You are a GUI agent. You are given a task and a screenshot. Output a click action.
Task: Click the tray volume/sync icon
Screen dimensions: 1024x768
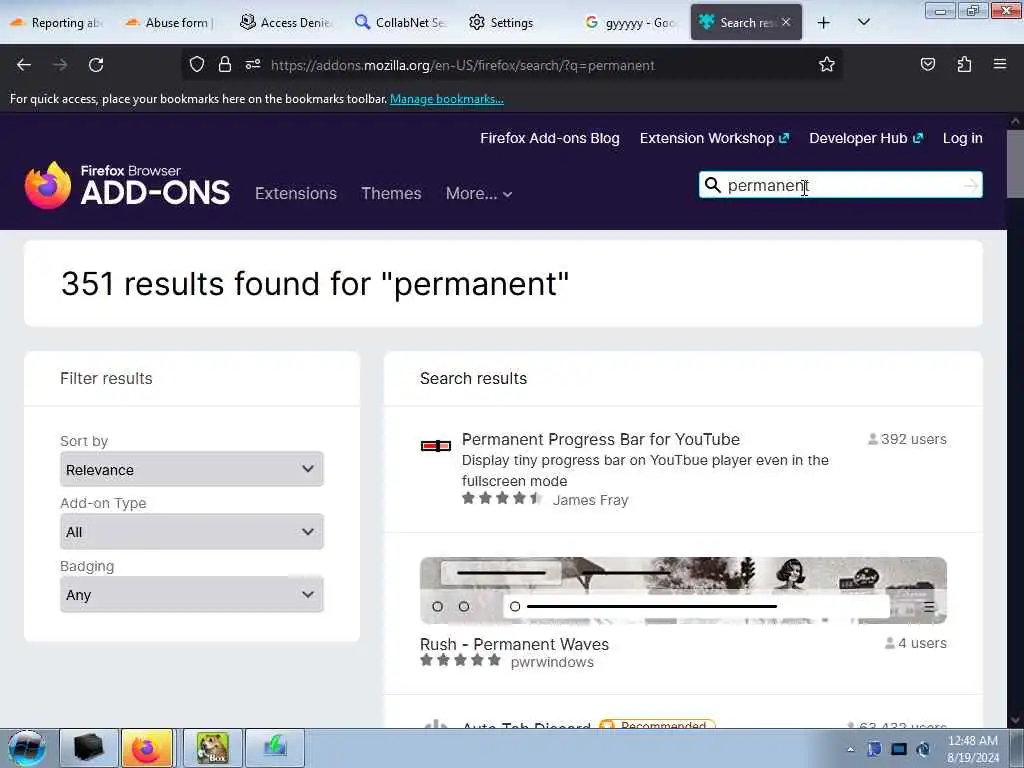pos(923,749)
